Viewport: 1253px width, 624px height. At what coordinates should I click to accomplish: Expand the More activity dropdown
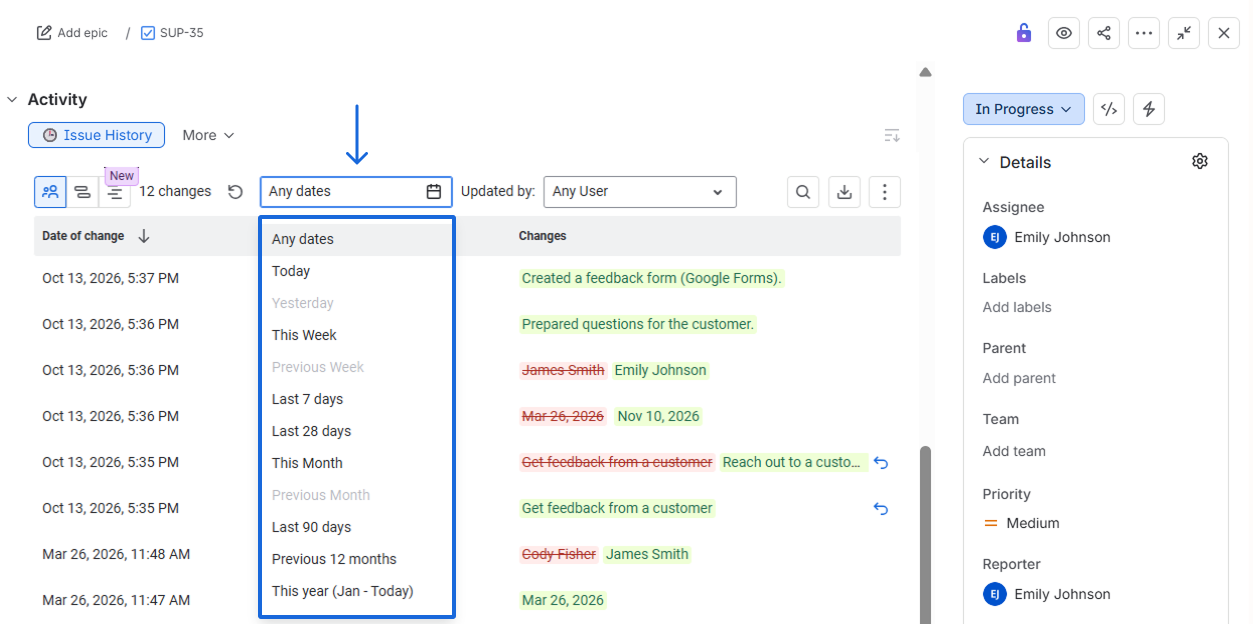[x=208, y=135]
